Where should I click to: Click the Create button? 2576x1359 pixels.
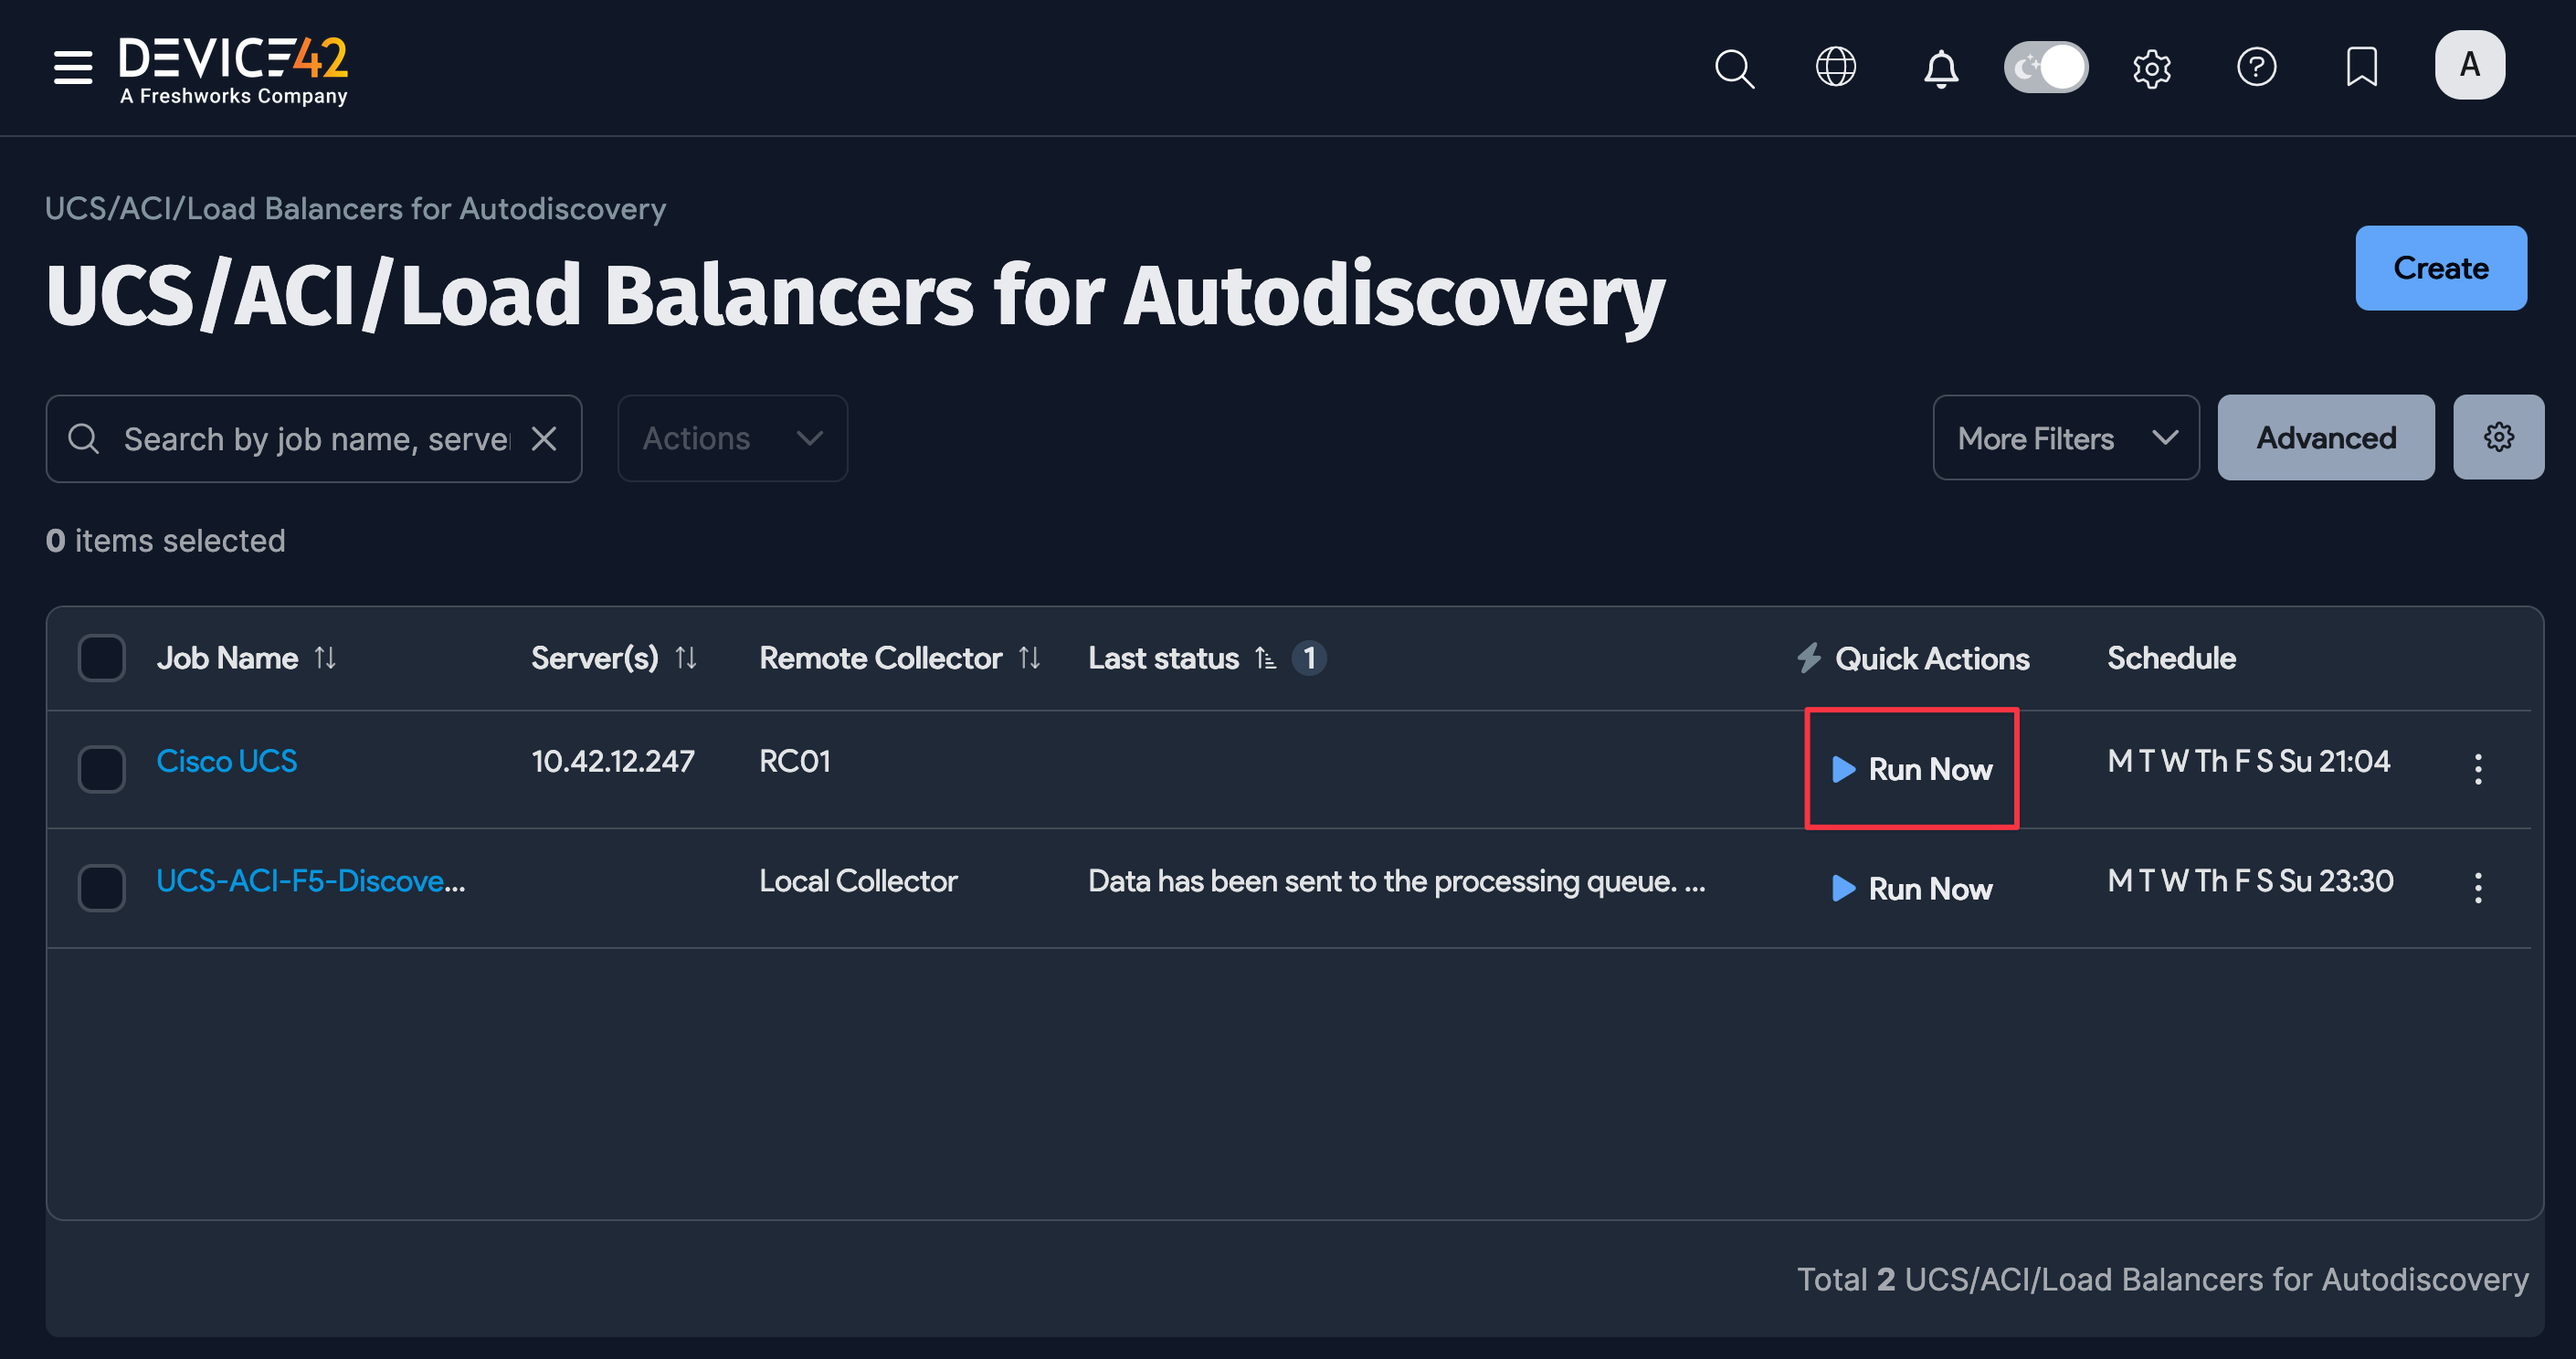coord(2440,268)
